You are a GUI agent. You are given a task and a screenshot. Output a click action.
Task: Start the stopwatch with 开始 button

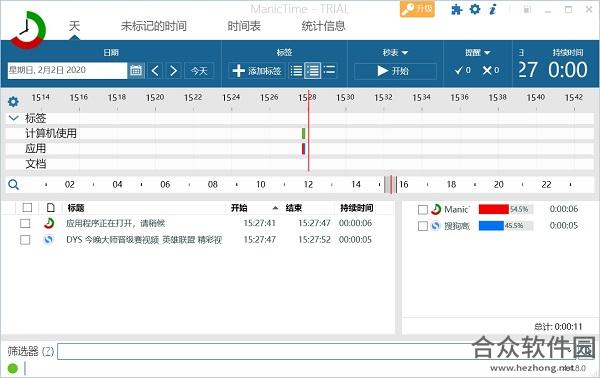[395, 71]
